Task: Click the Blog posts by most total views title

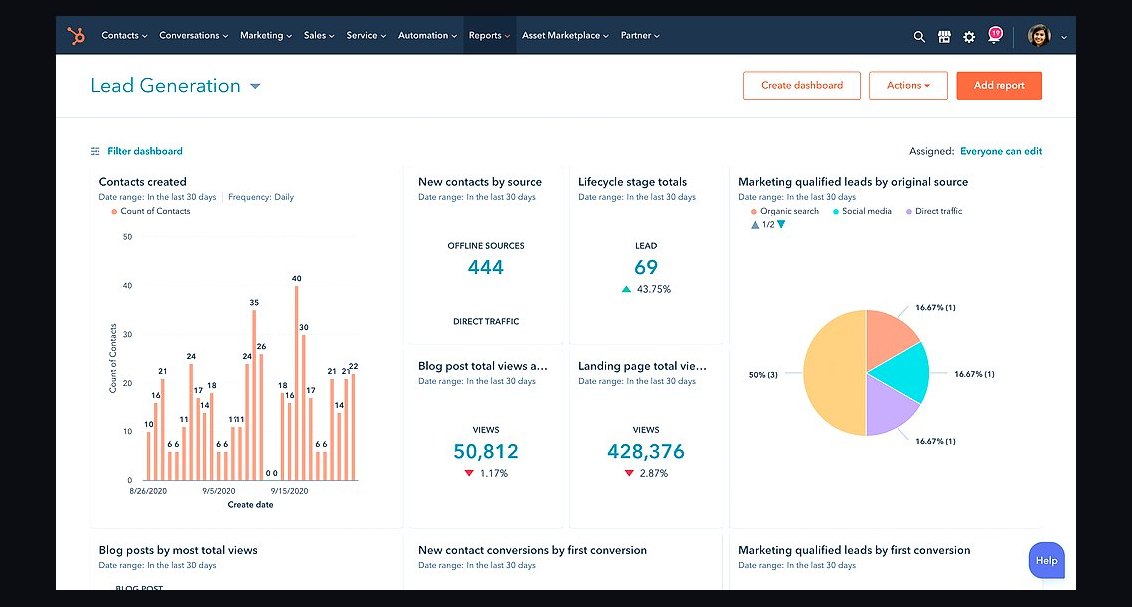Action: [178, 550]
